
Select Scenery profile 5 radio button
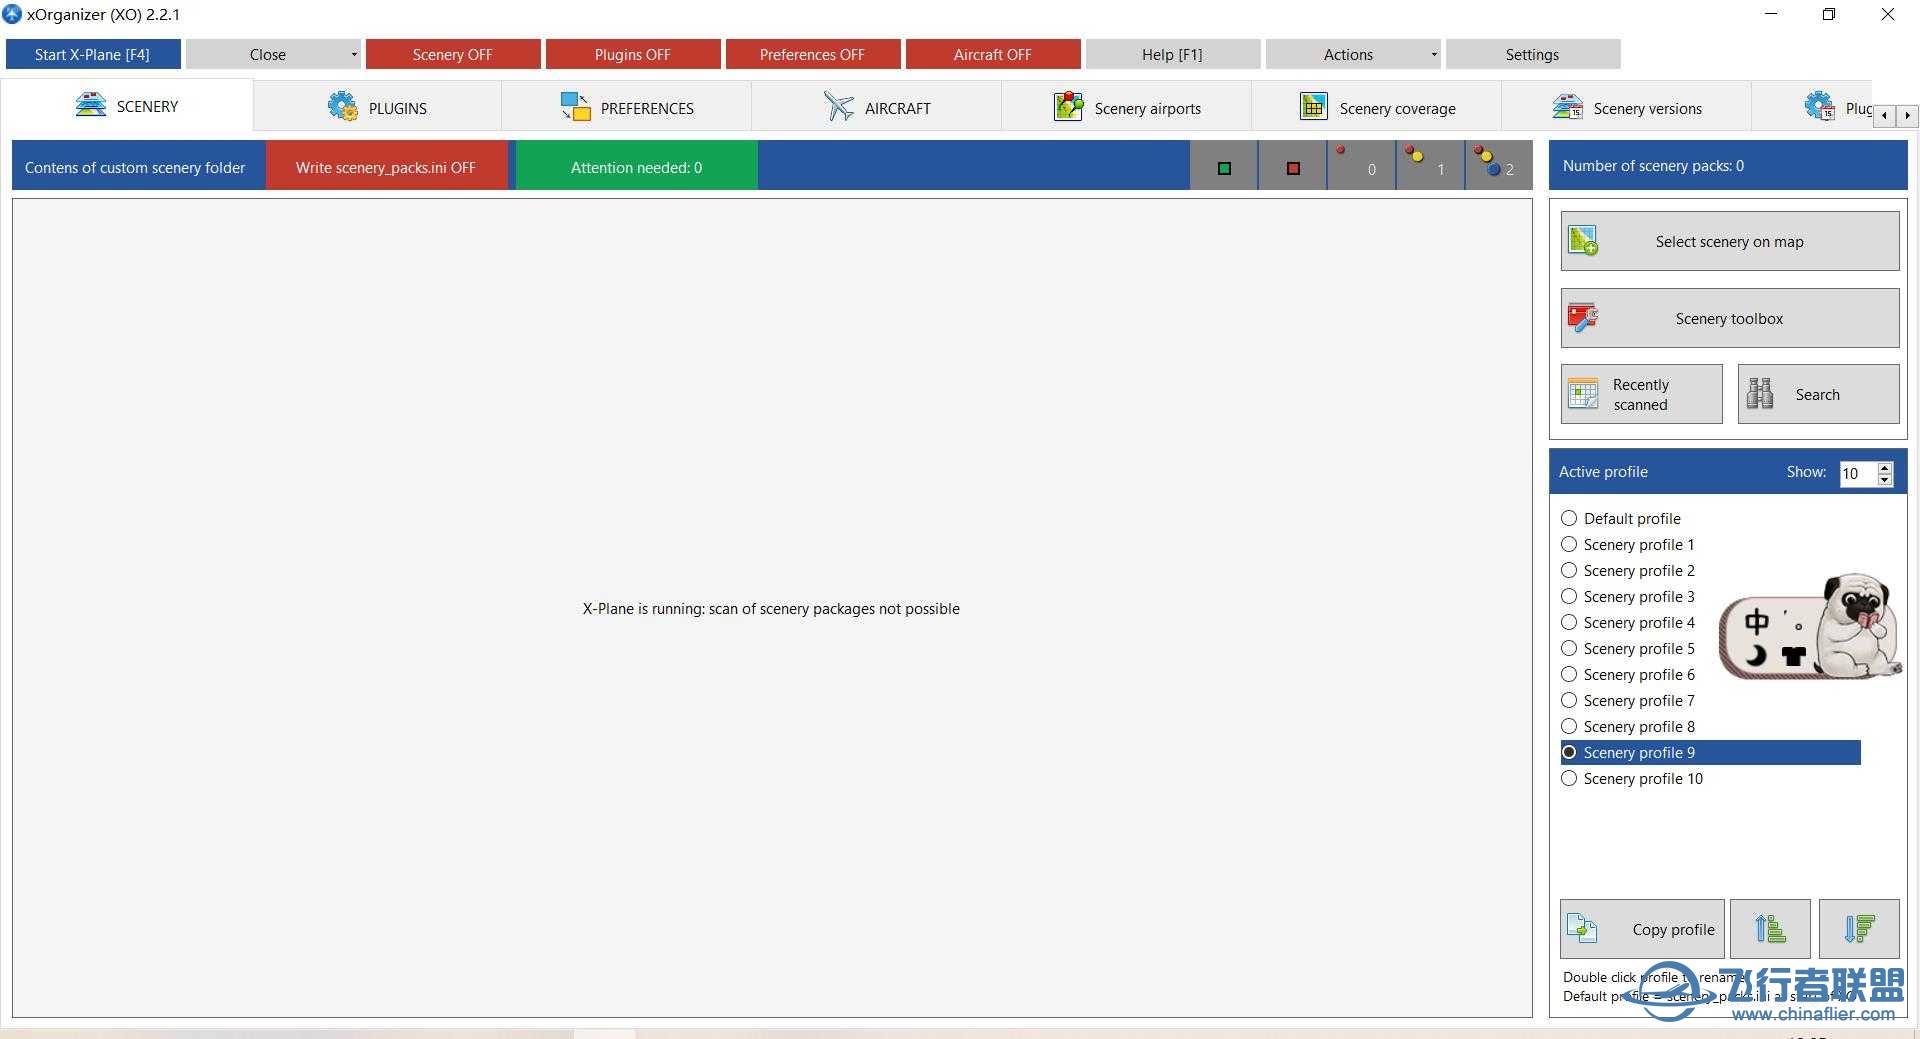click(1569, 648)
